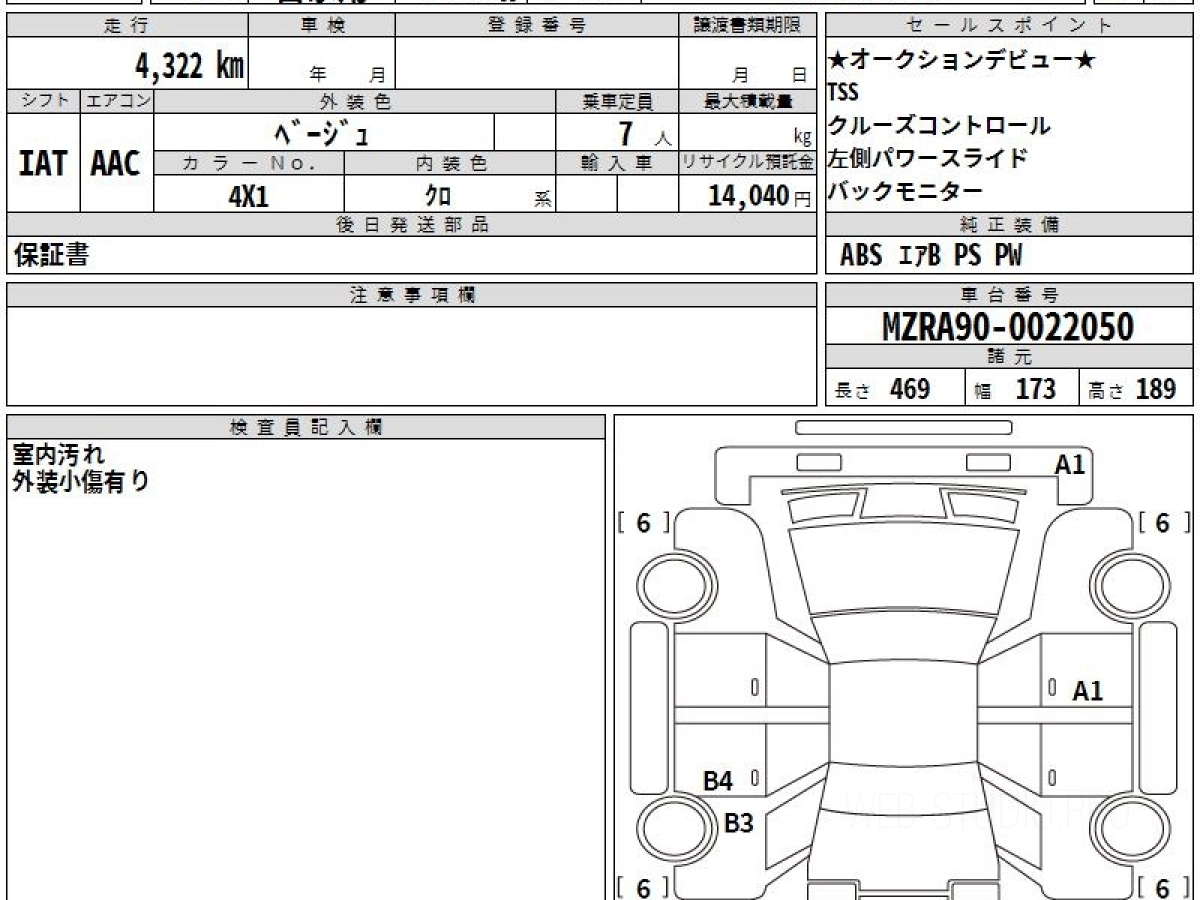Select the IAT transmission value
Image resolution: width=1200 pixels, height=900 pixels.
coord(43,162)
